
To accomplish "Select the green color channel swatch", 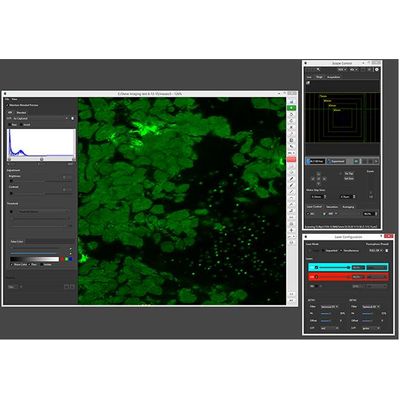I will pos(66,259).
